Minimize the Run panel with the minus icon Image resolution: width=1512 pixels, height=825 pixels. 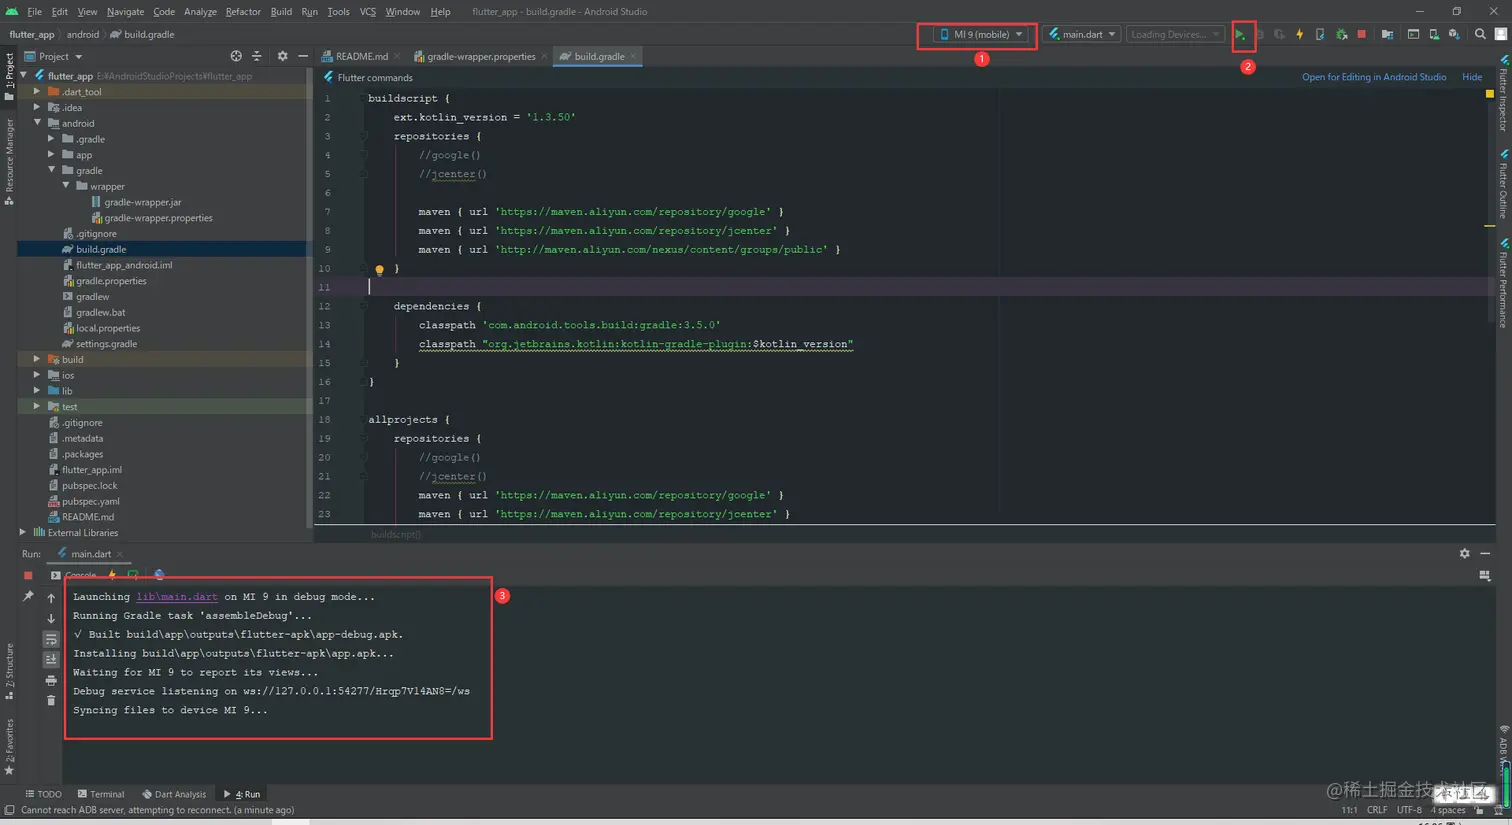click(x=1485, y=554)
